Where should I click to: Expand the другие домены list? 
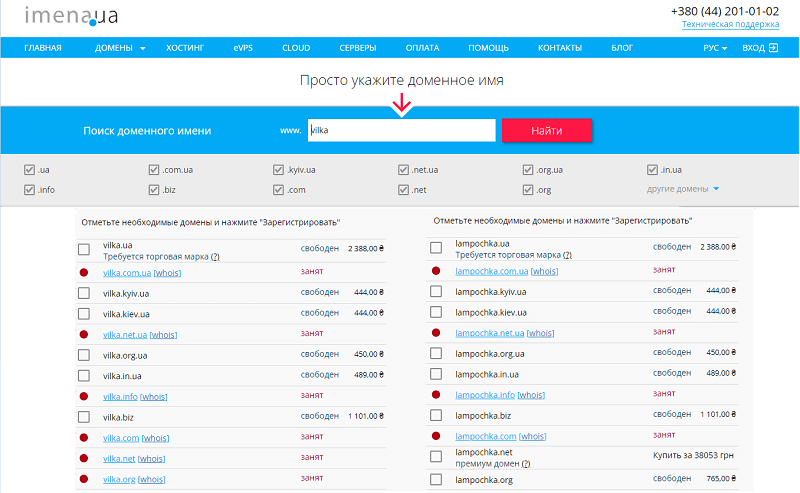coord(683,189)
